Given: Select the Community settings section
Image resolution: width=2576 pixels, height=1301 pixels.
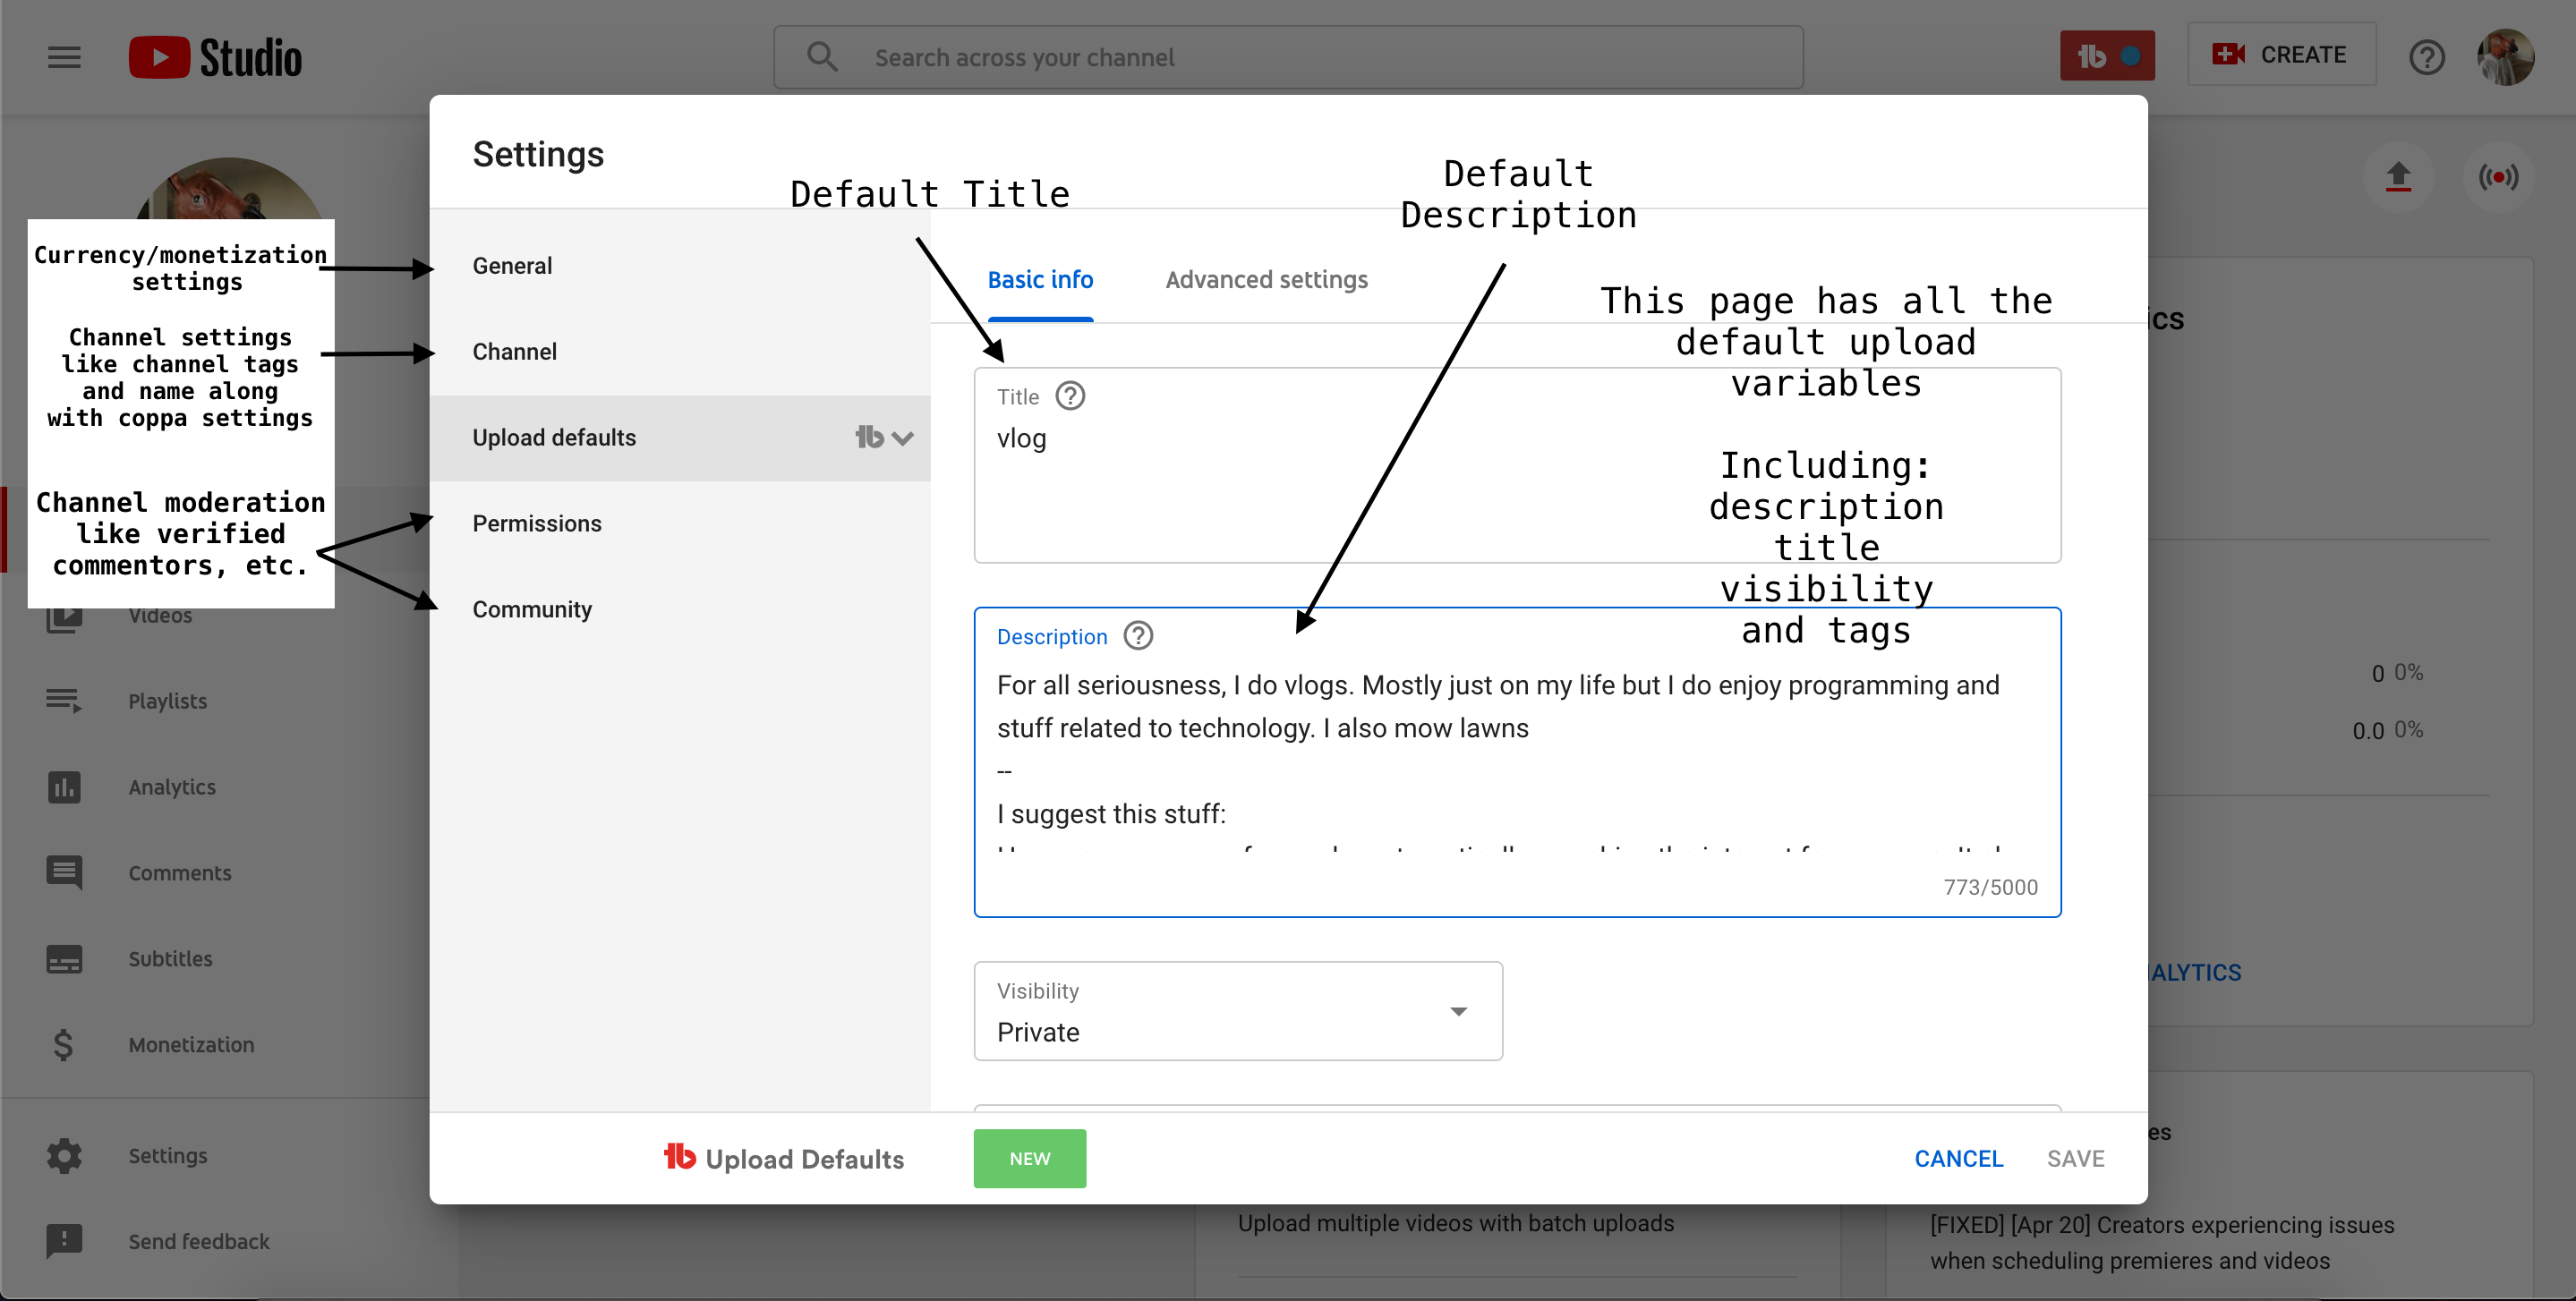Looking at the screenshot, I should pyautogui.click(x=532, y=609).
